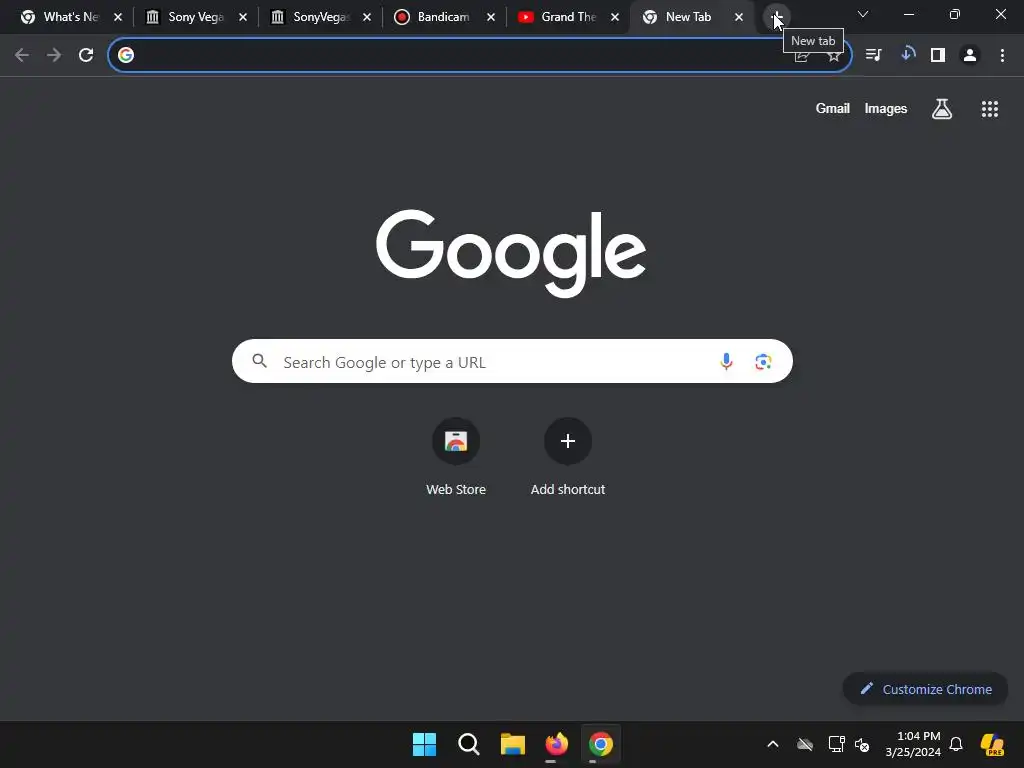
Task: Close the SonyVegas tab
Action: (x=366, y=17)
